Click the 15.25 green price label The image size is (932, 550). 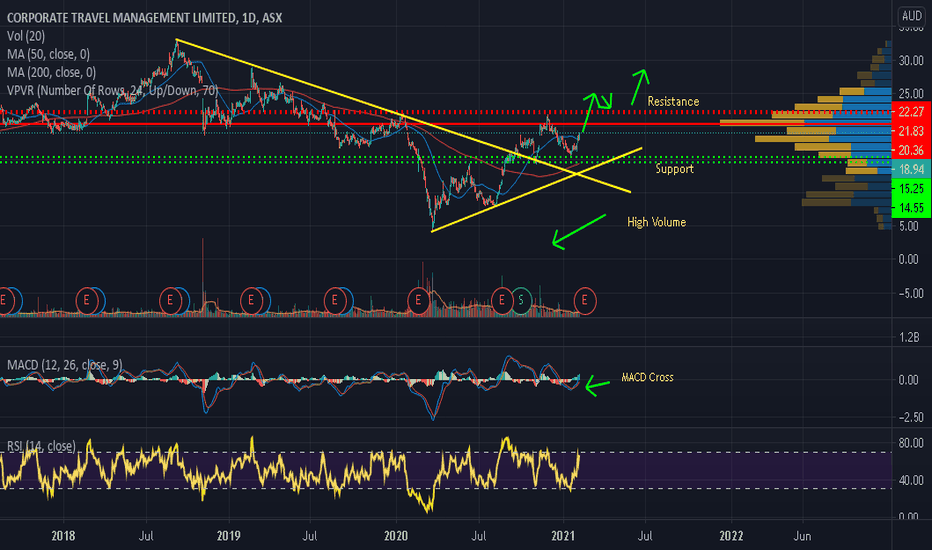click(911, 188)
